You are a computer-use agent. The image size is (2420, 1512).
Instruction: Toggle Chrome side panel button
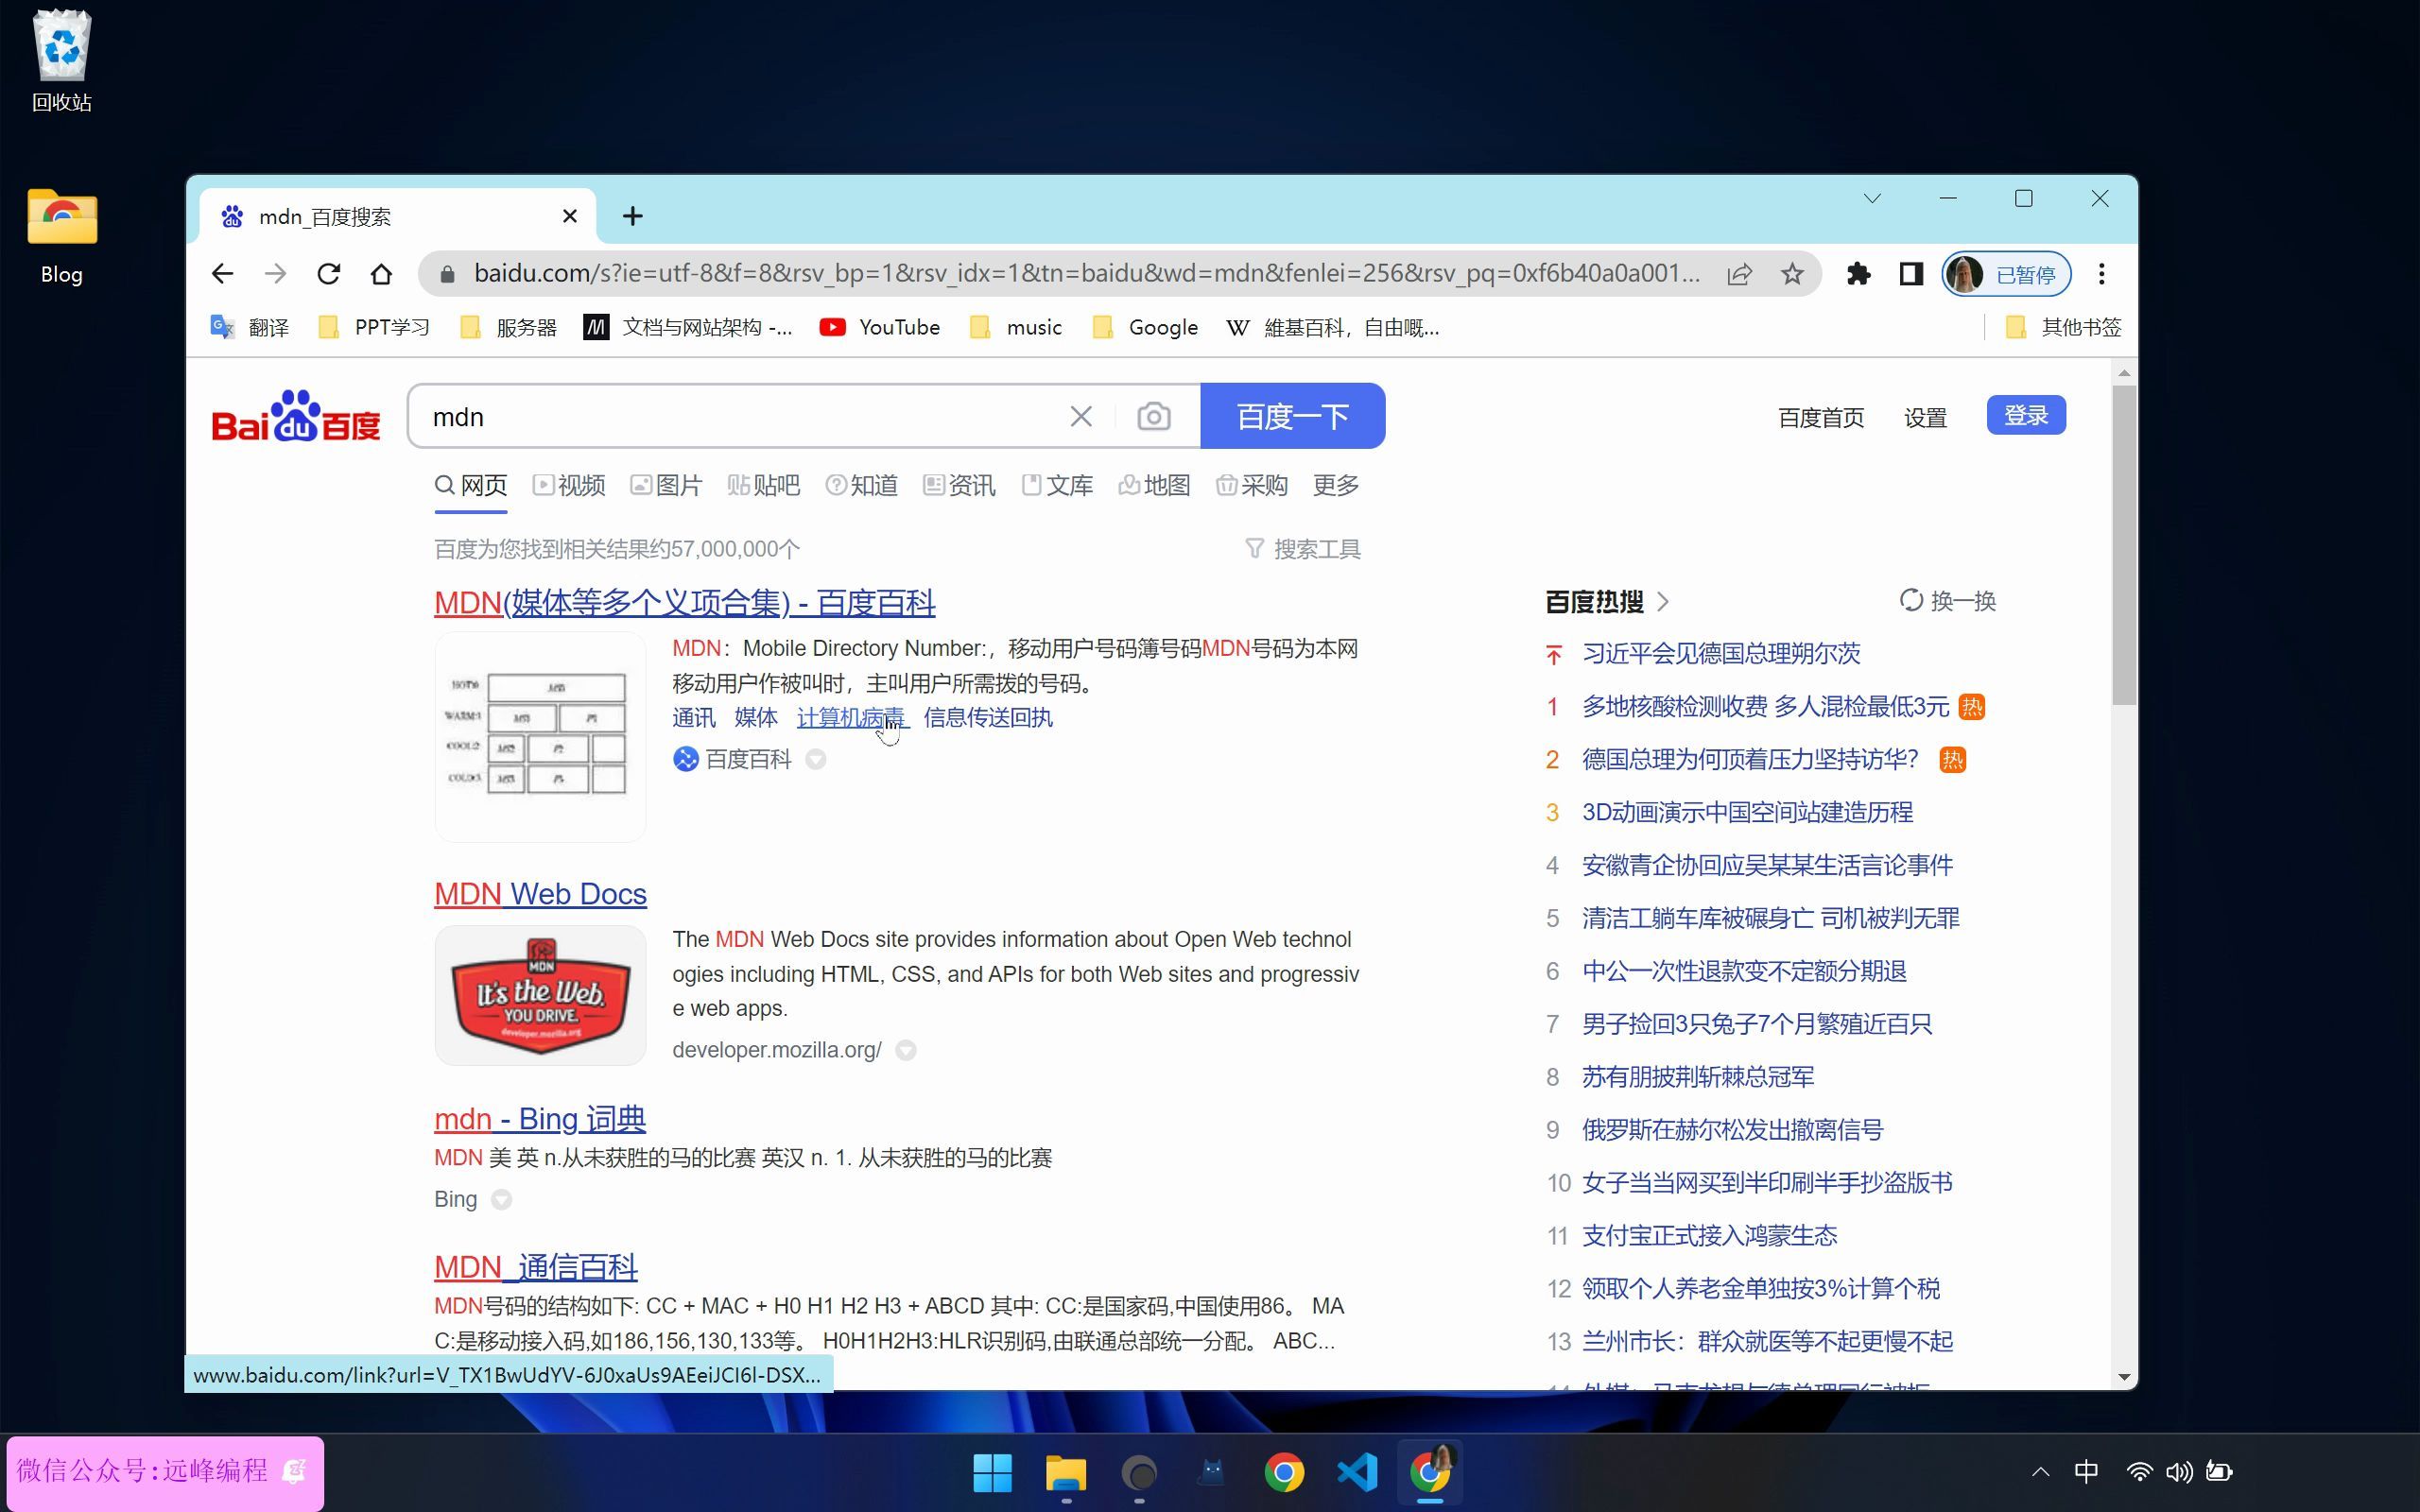[1910, 274]
